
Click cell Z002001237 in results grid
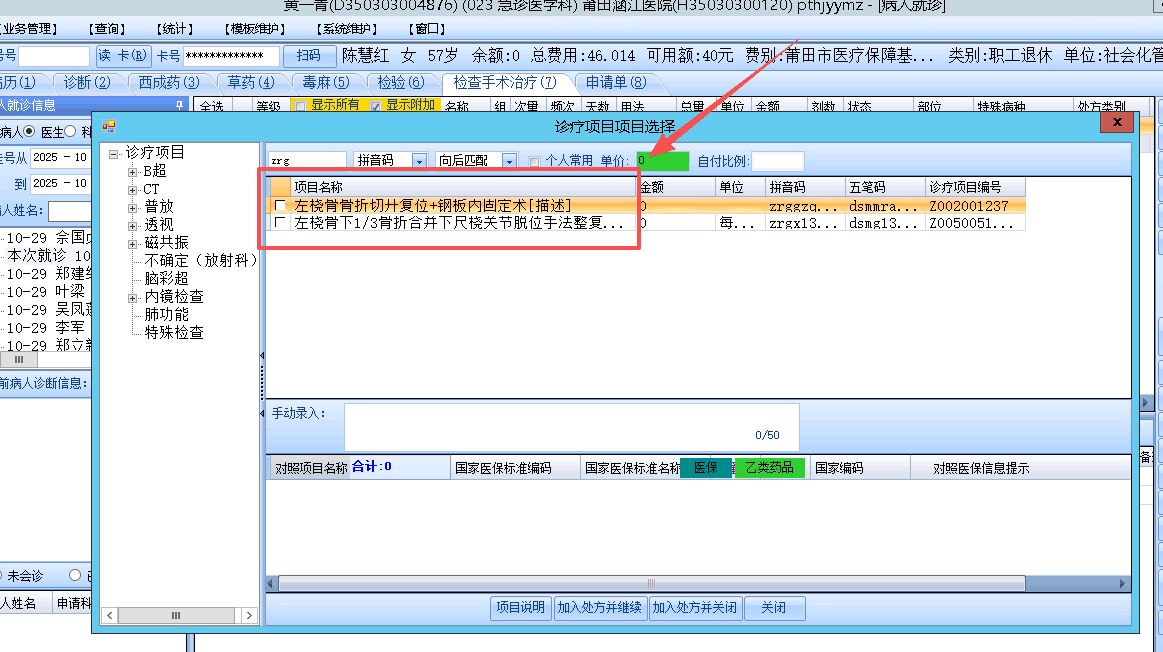point(975,206)
